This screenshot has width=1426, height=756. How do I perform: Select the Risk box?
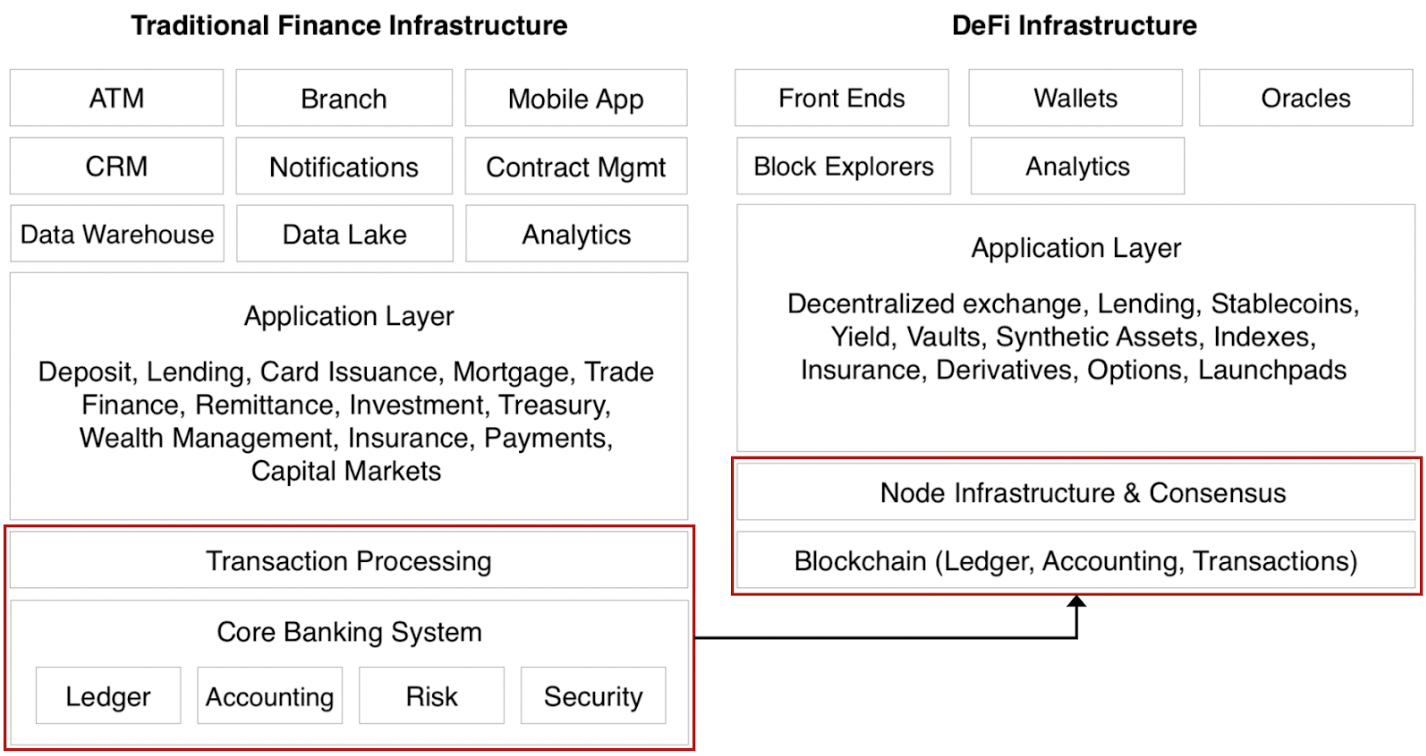tap(432, 696)
